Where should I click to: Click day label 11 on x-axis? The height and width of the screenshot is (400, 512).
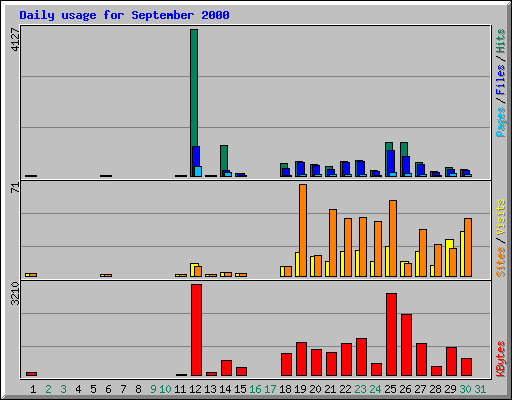[x=180, y=389]
